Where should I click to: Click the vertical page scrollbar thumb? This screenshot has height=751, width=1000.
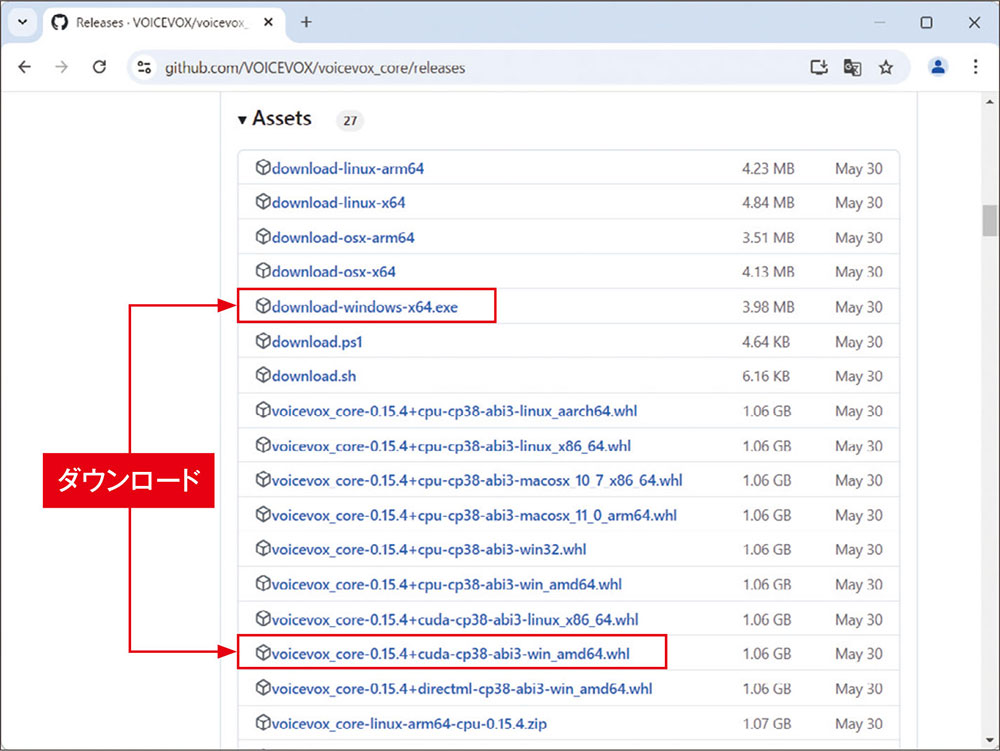pos(989,220)
